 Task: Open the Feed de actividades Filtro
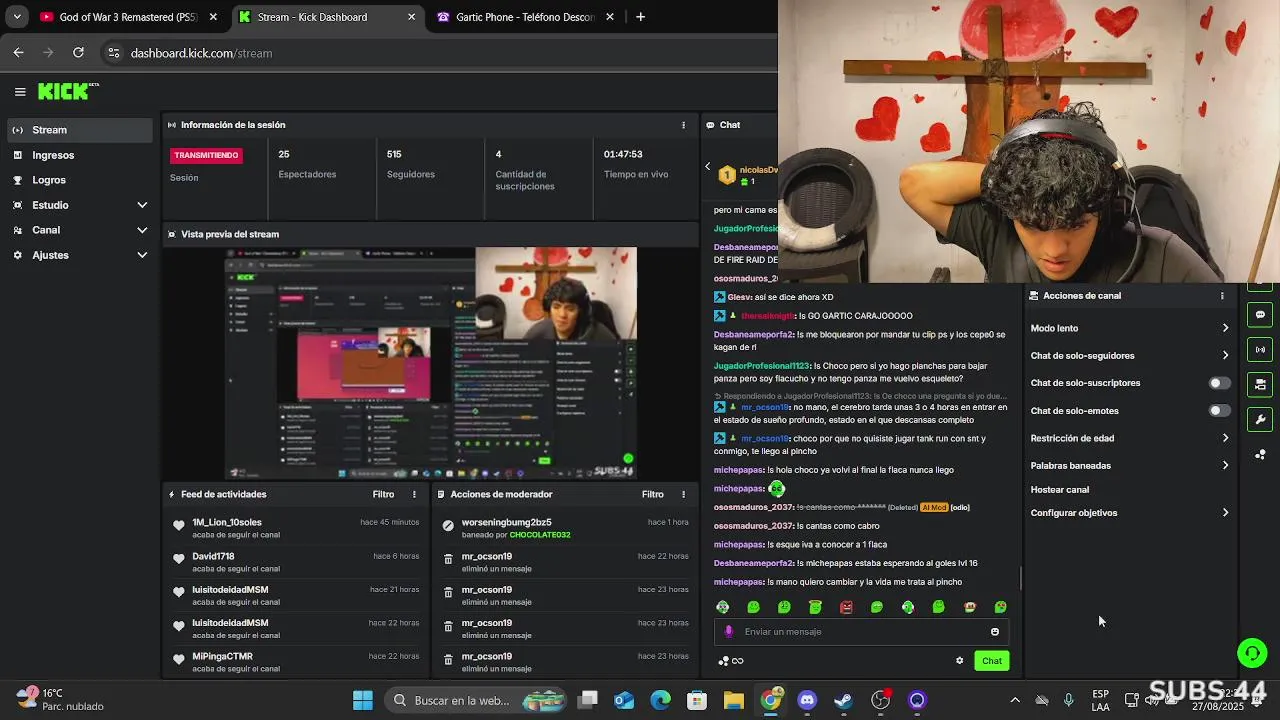[x=383, y=494]
